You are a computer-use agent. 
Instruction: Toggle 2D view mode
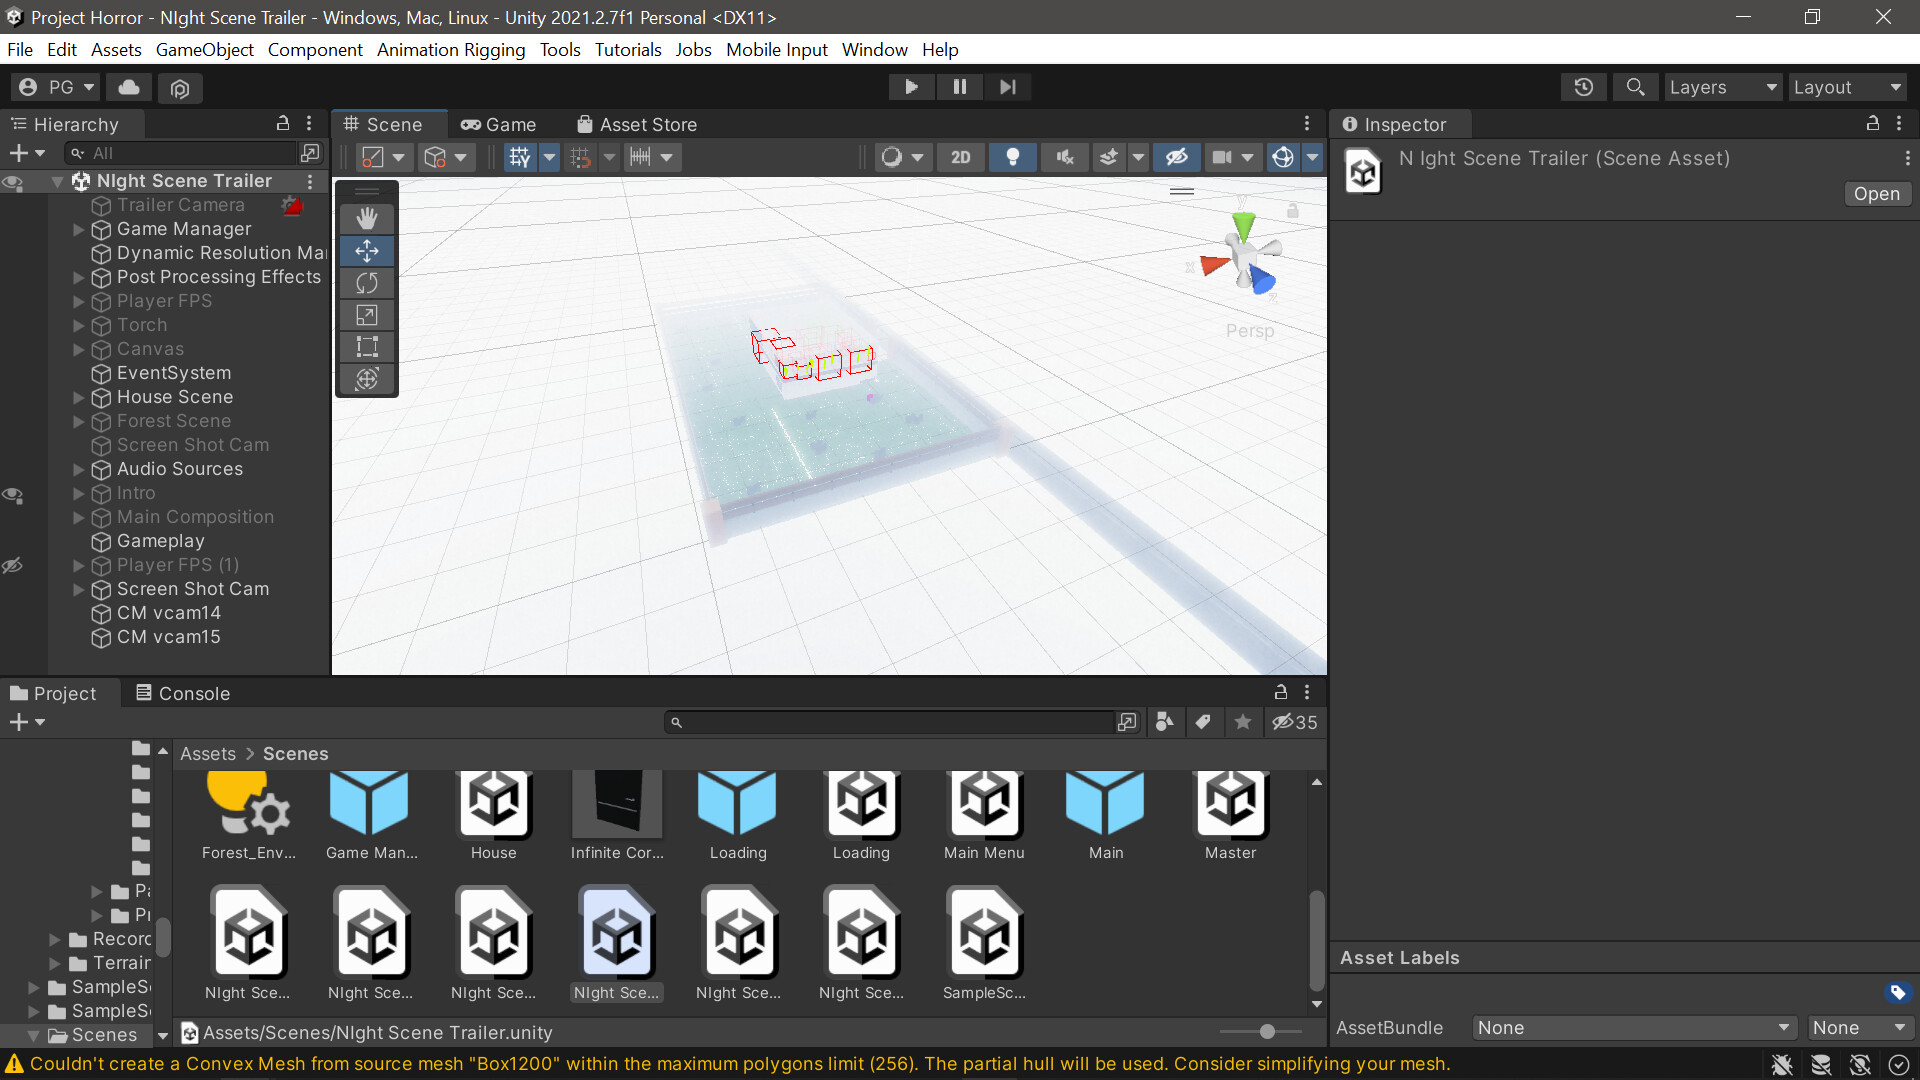click(960, 157)
